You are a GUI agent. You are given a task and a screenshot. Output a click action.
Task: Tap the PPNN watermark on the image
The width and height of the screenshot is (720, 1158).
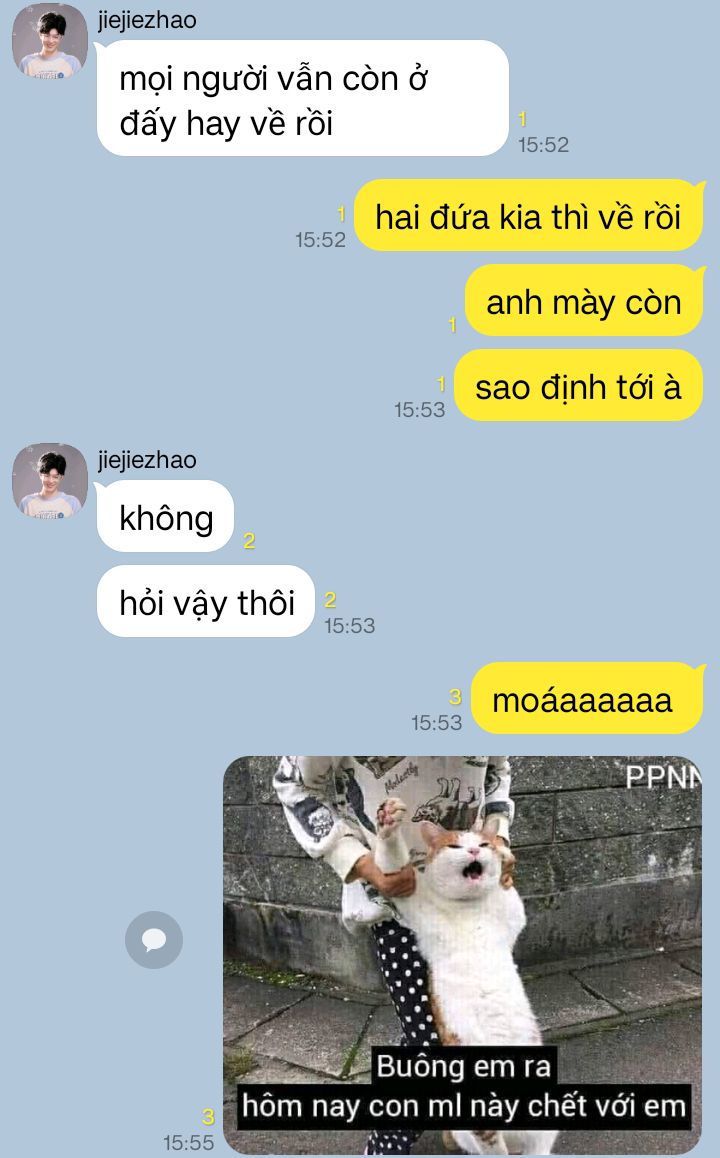click(x=663, y=777)
